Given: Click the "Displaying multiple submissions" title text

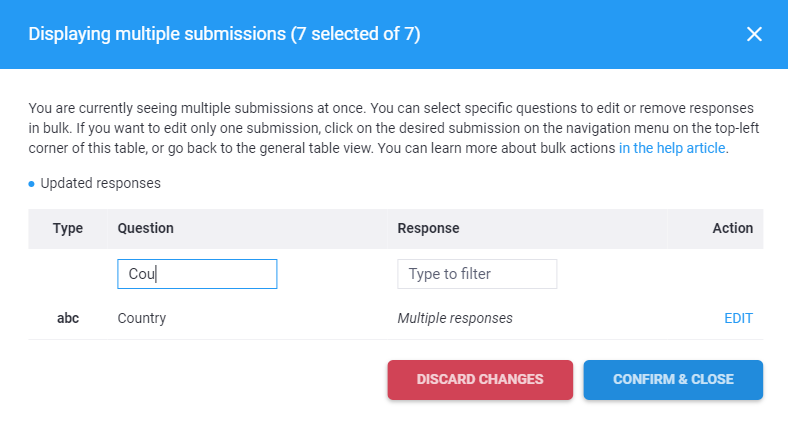Looking at the screenshot, I should (156, 34).
